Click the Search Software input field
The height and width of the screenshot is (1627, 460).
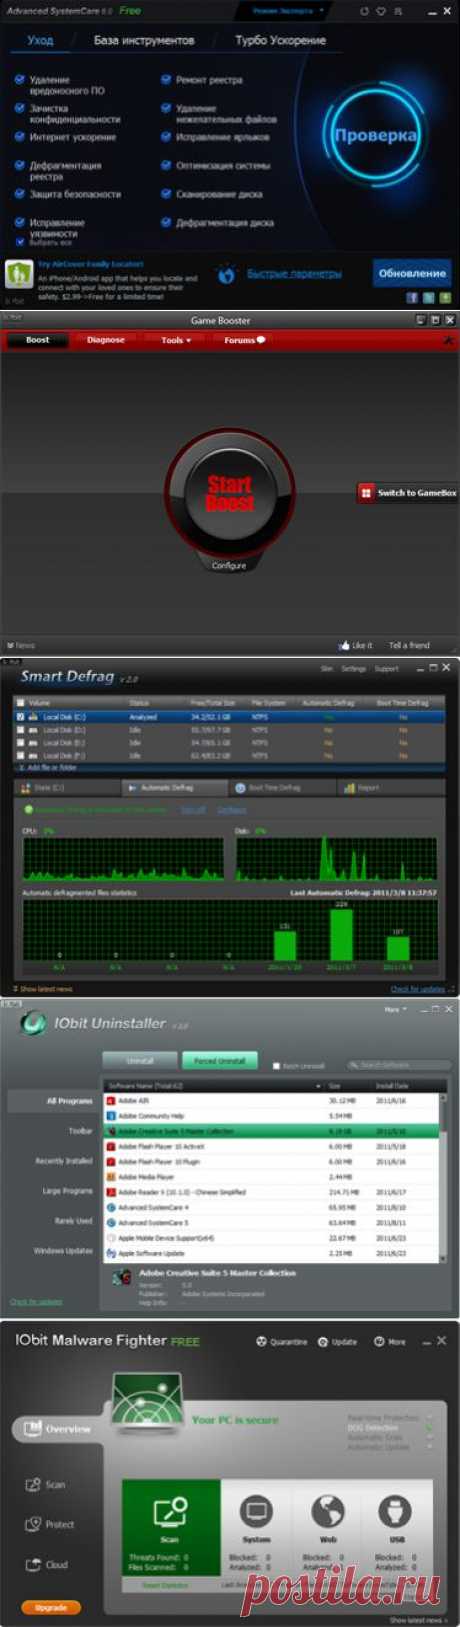point(398,1066)
